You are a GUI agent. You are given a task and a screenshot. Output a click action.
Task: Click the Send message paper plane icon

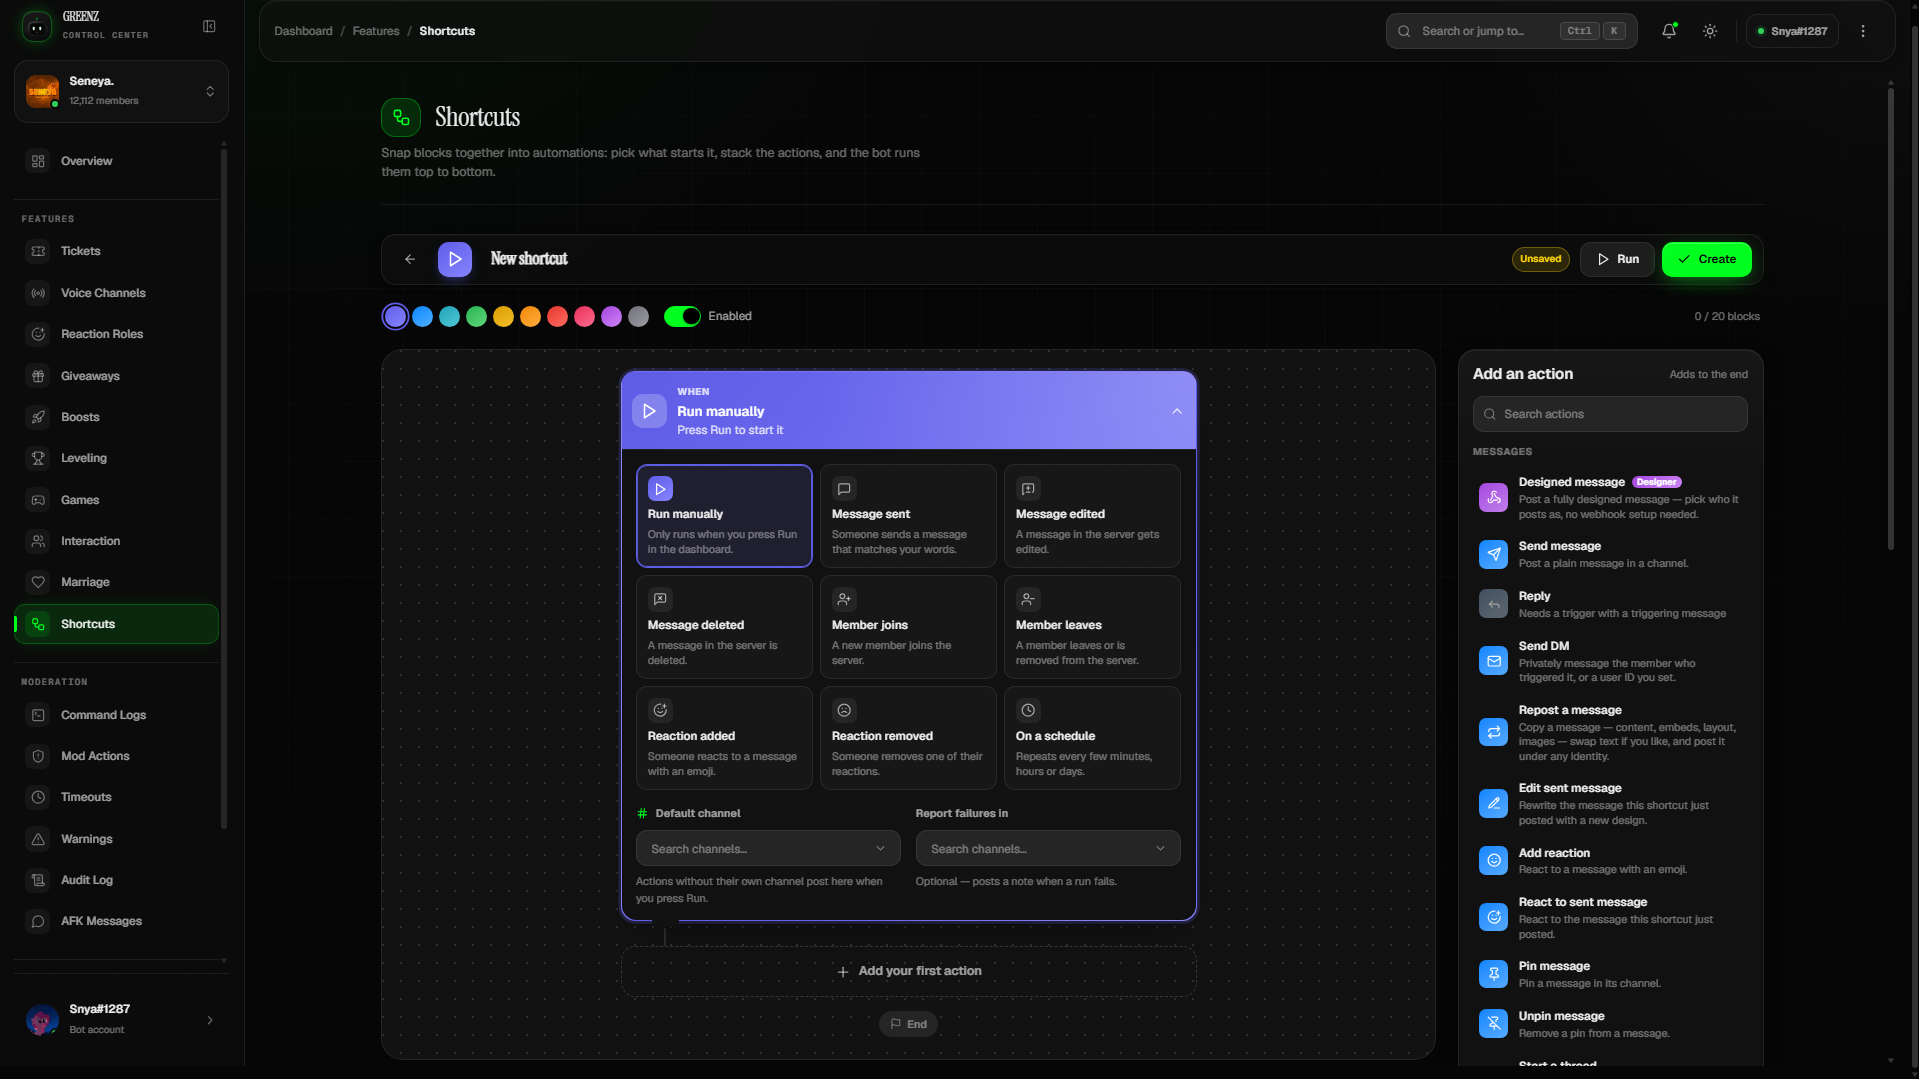(1493, 554)
